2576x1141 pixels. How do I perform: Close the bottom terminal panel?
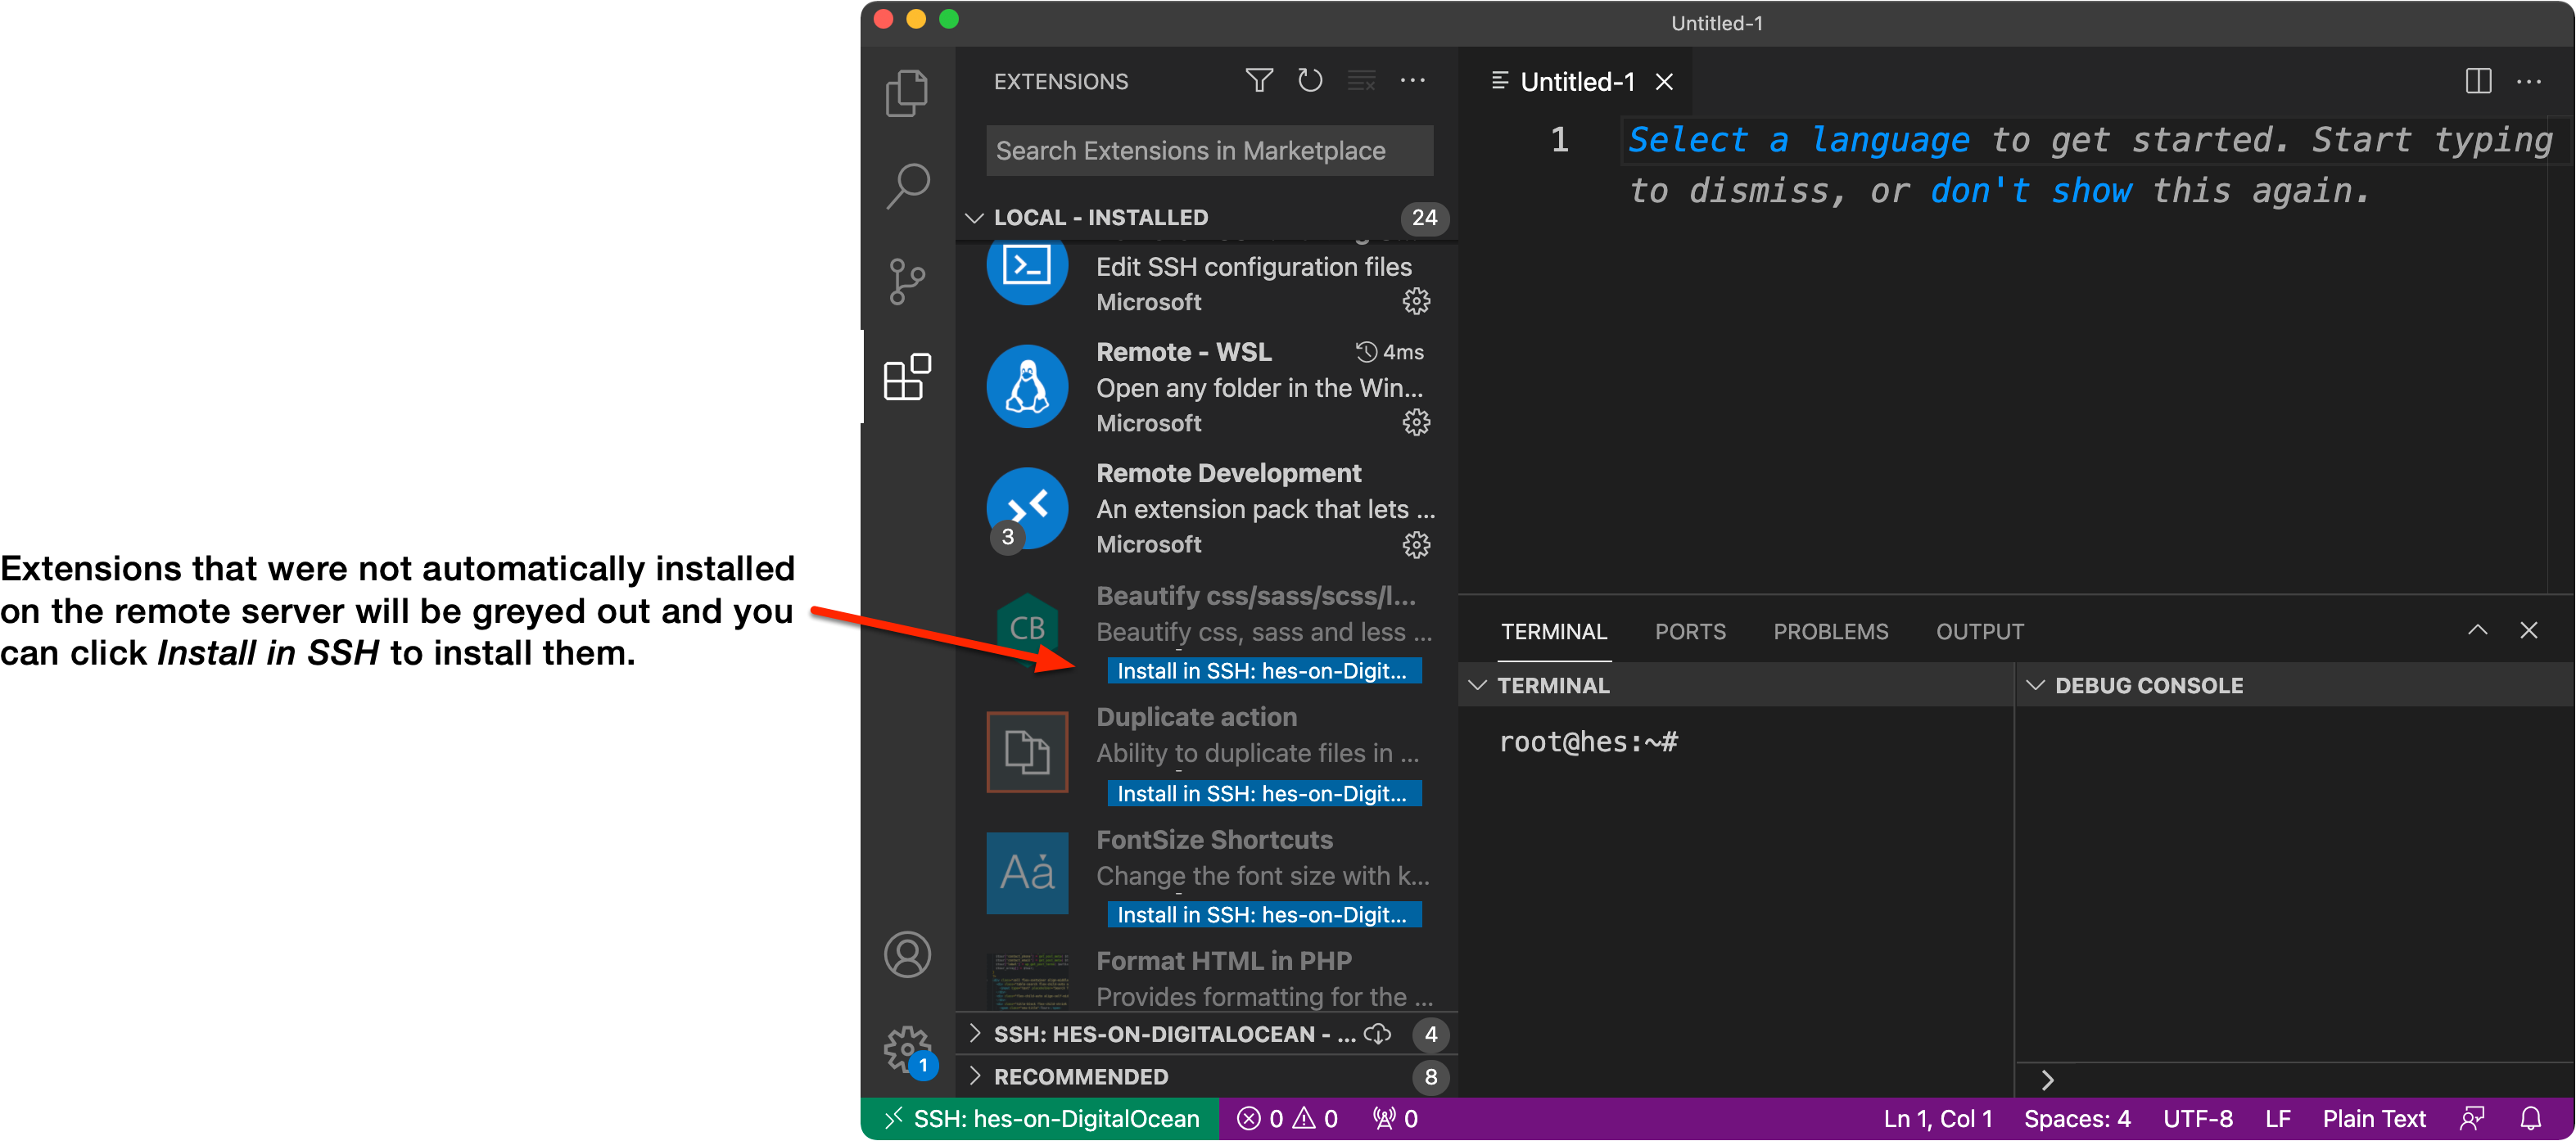[2529, 630]
